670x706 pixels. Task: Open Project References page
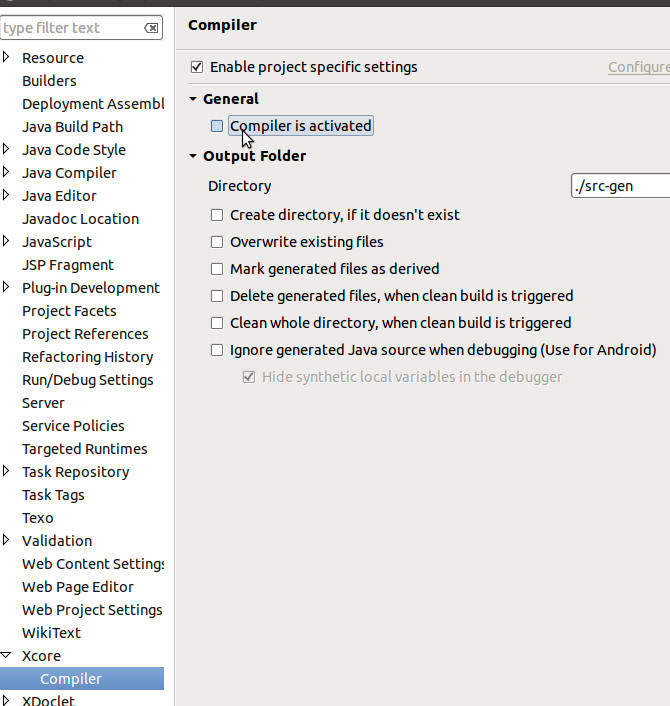pyautogui.click(x=85, y=334)
